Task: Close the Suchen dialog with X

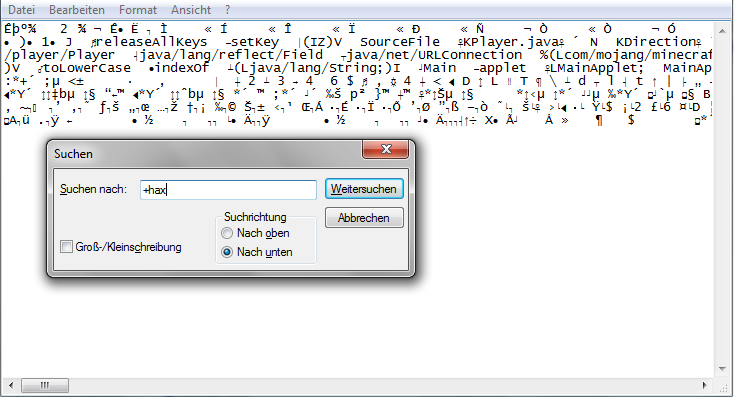Action: [x=386, y=149]
